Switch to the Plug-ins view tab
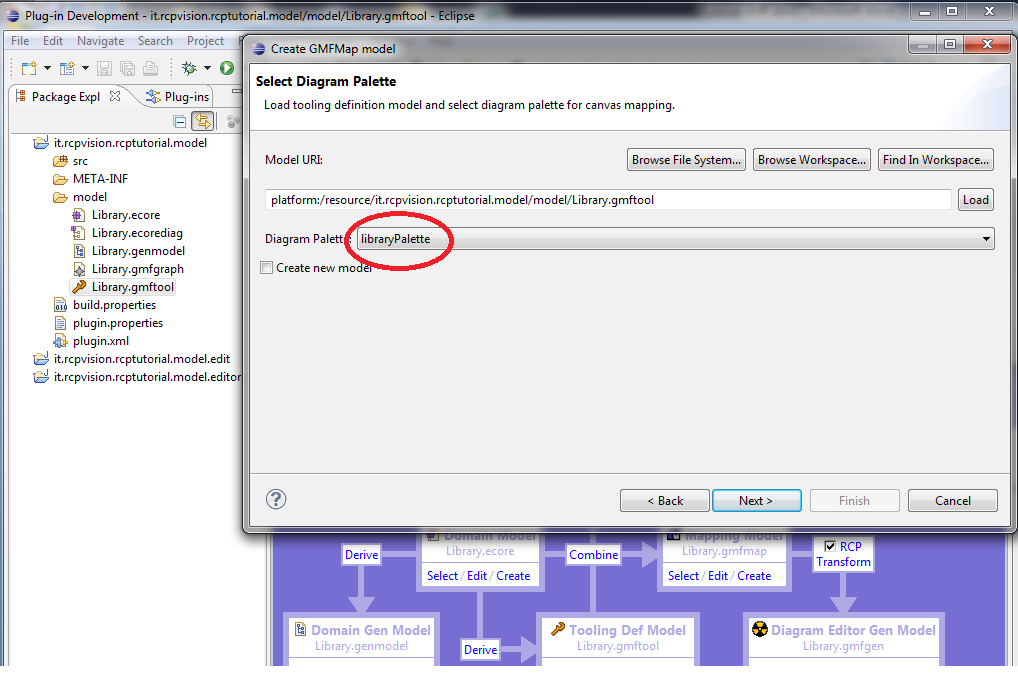 [178, 97]
